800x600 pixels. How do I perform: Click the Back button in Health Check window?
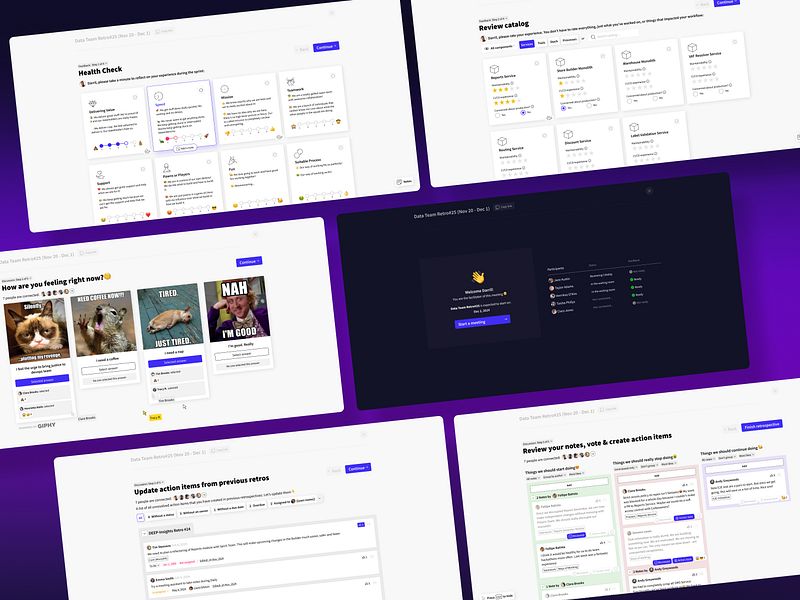(x=303, y=49)
